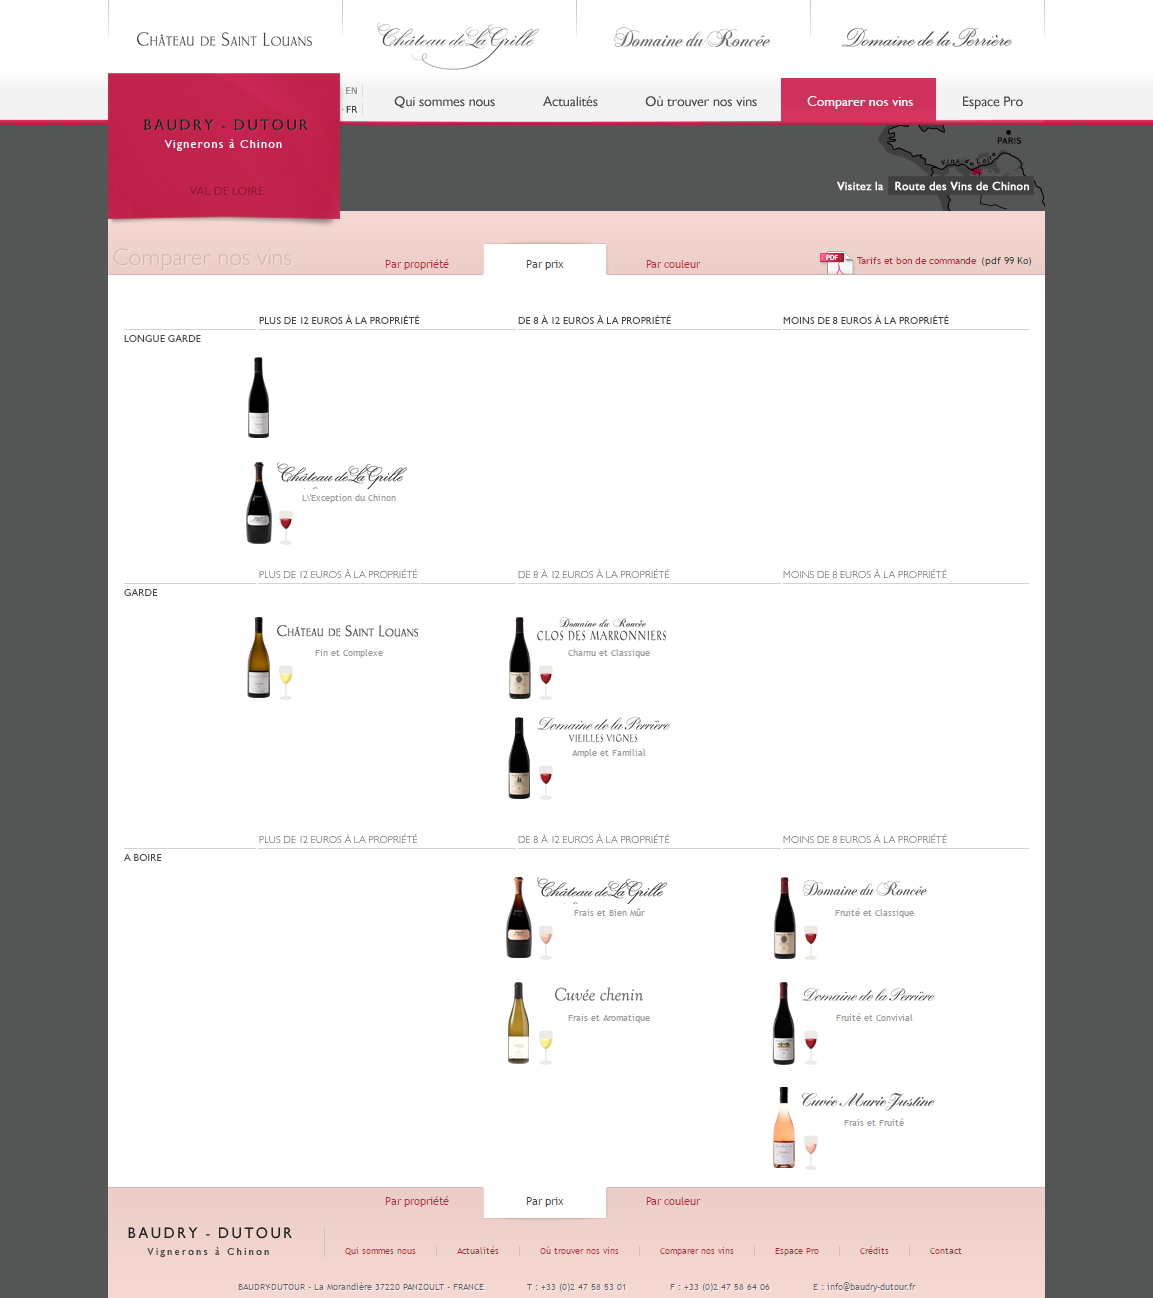
Task: Open Espace Pro menu item
Action: tap(992, 101)
